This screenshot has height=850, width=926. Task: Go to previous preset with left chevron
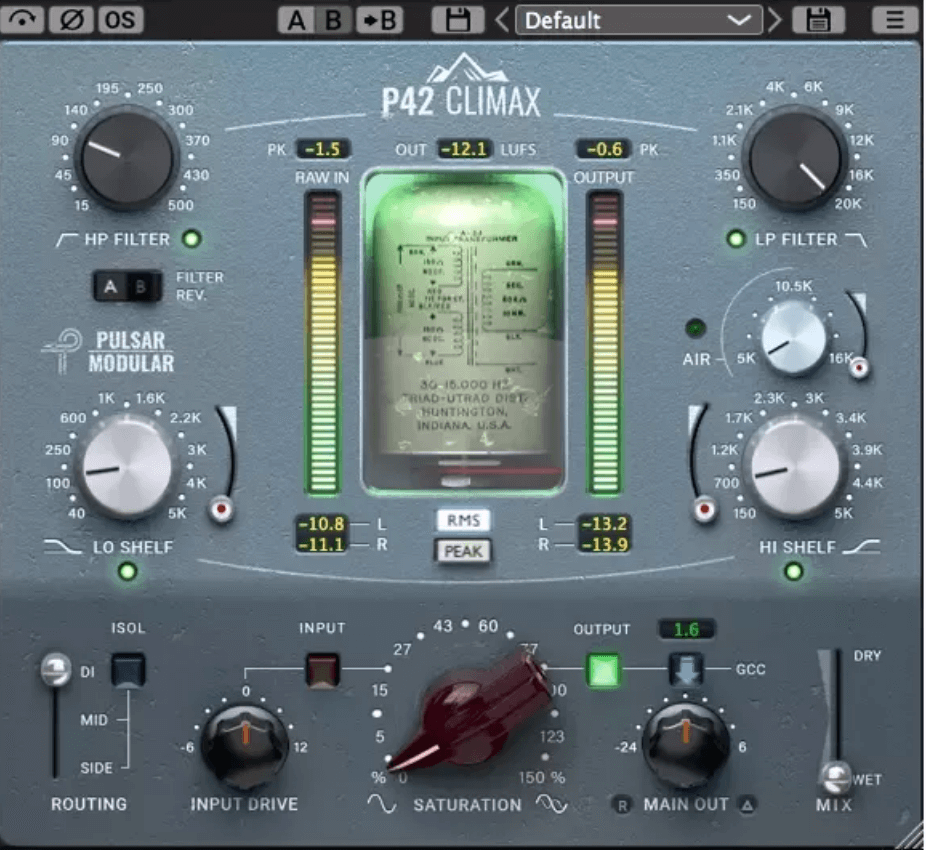pyautogui.click(x=502, y=20)
